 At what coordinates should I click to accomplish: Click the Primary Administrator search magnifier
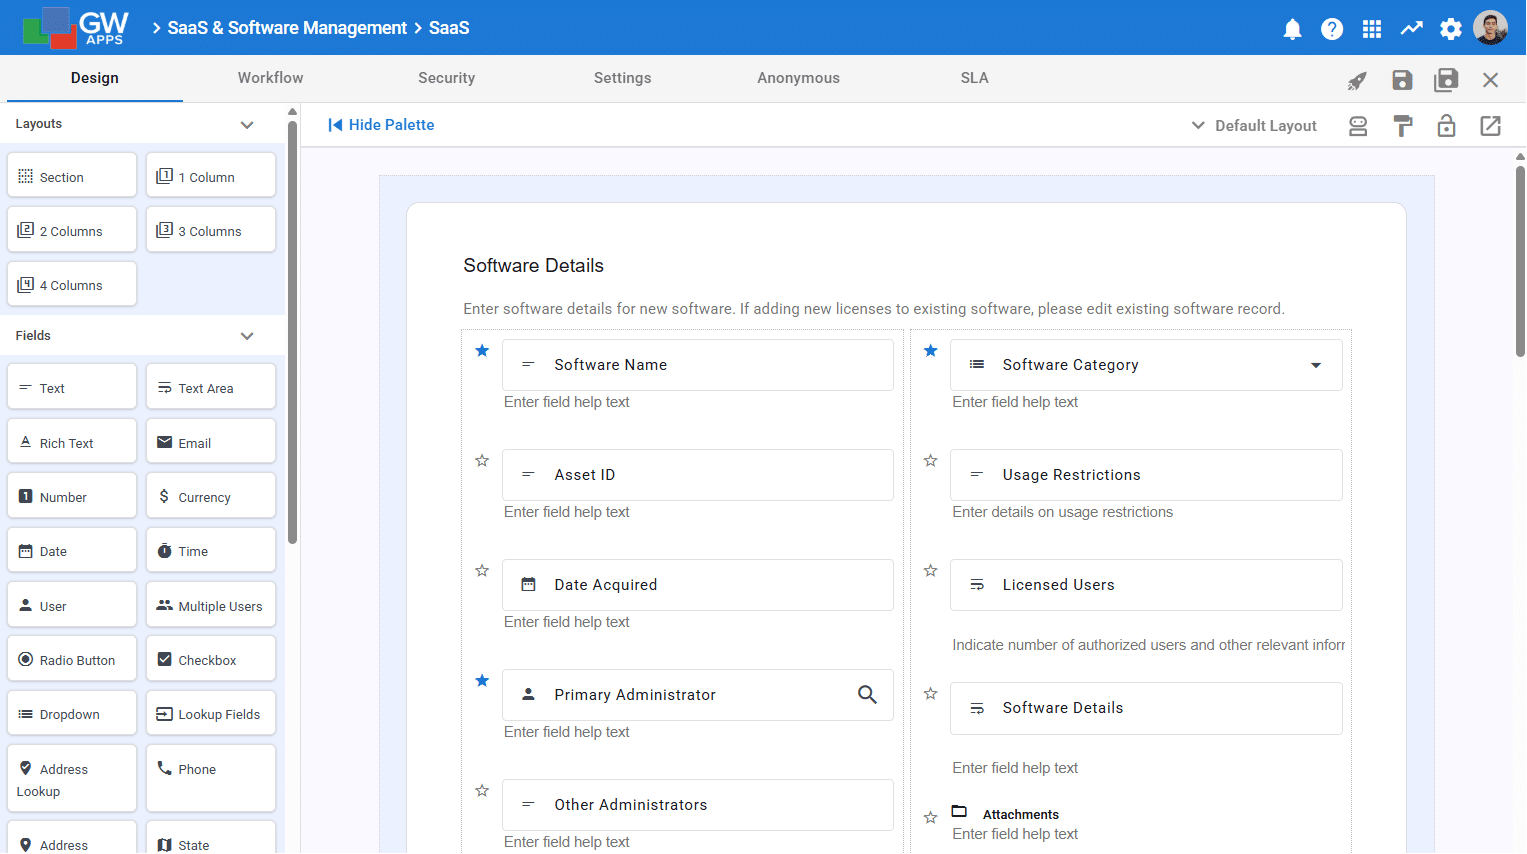point(867,695)
